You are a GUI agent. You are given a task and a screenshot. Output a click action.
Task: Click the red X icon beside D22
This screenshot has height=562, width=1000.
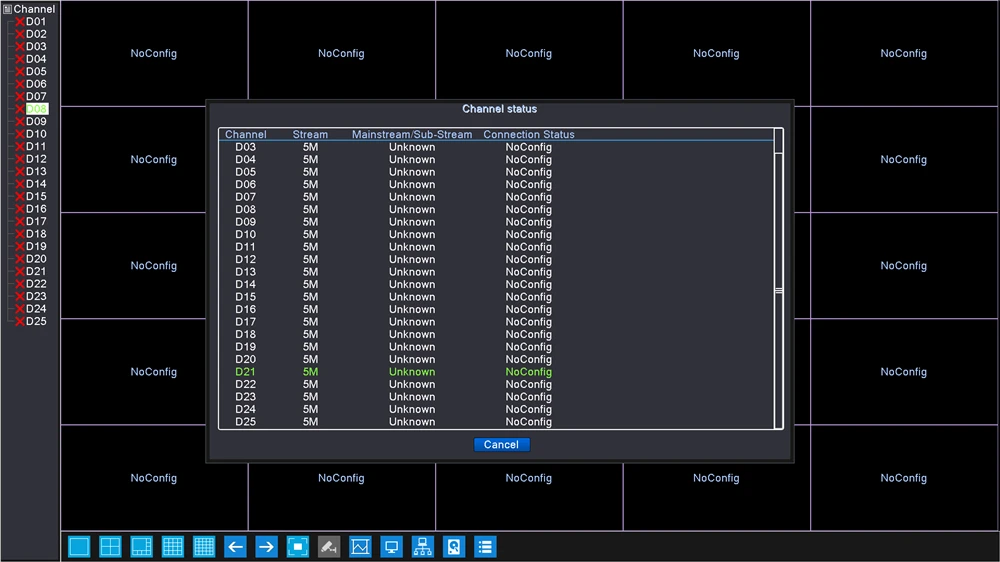(20, 284)
